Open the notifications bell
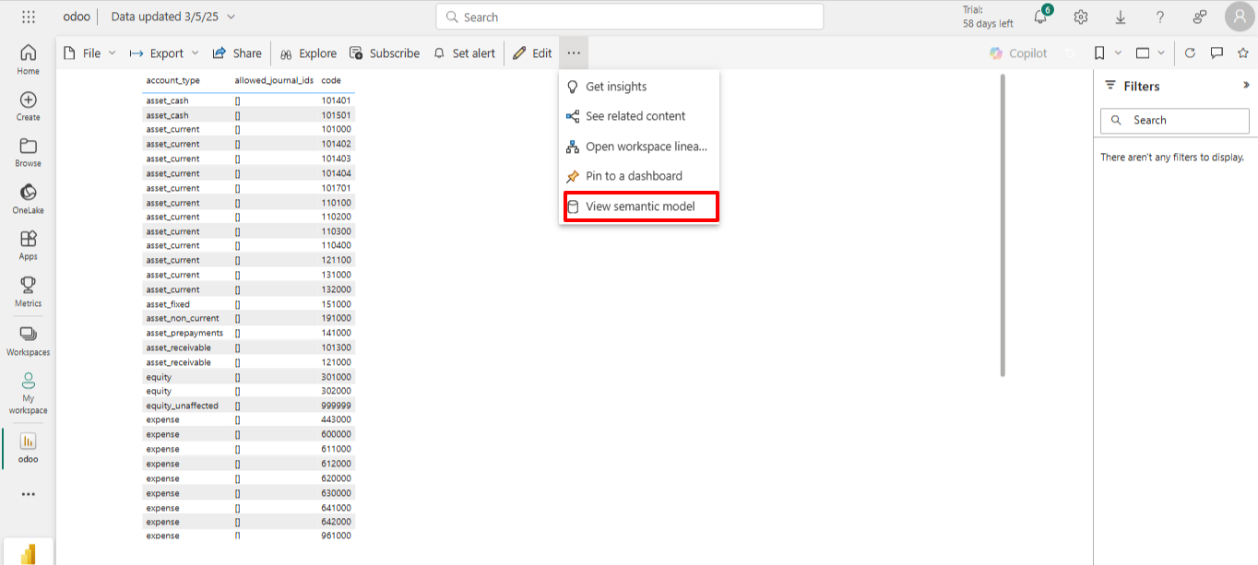The height and width of the screenshot is (565, 1258). [1040, 17]
